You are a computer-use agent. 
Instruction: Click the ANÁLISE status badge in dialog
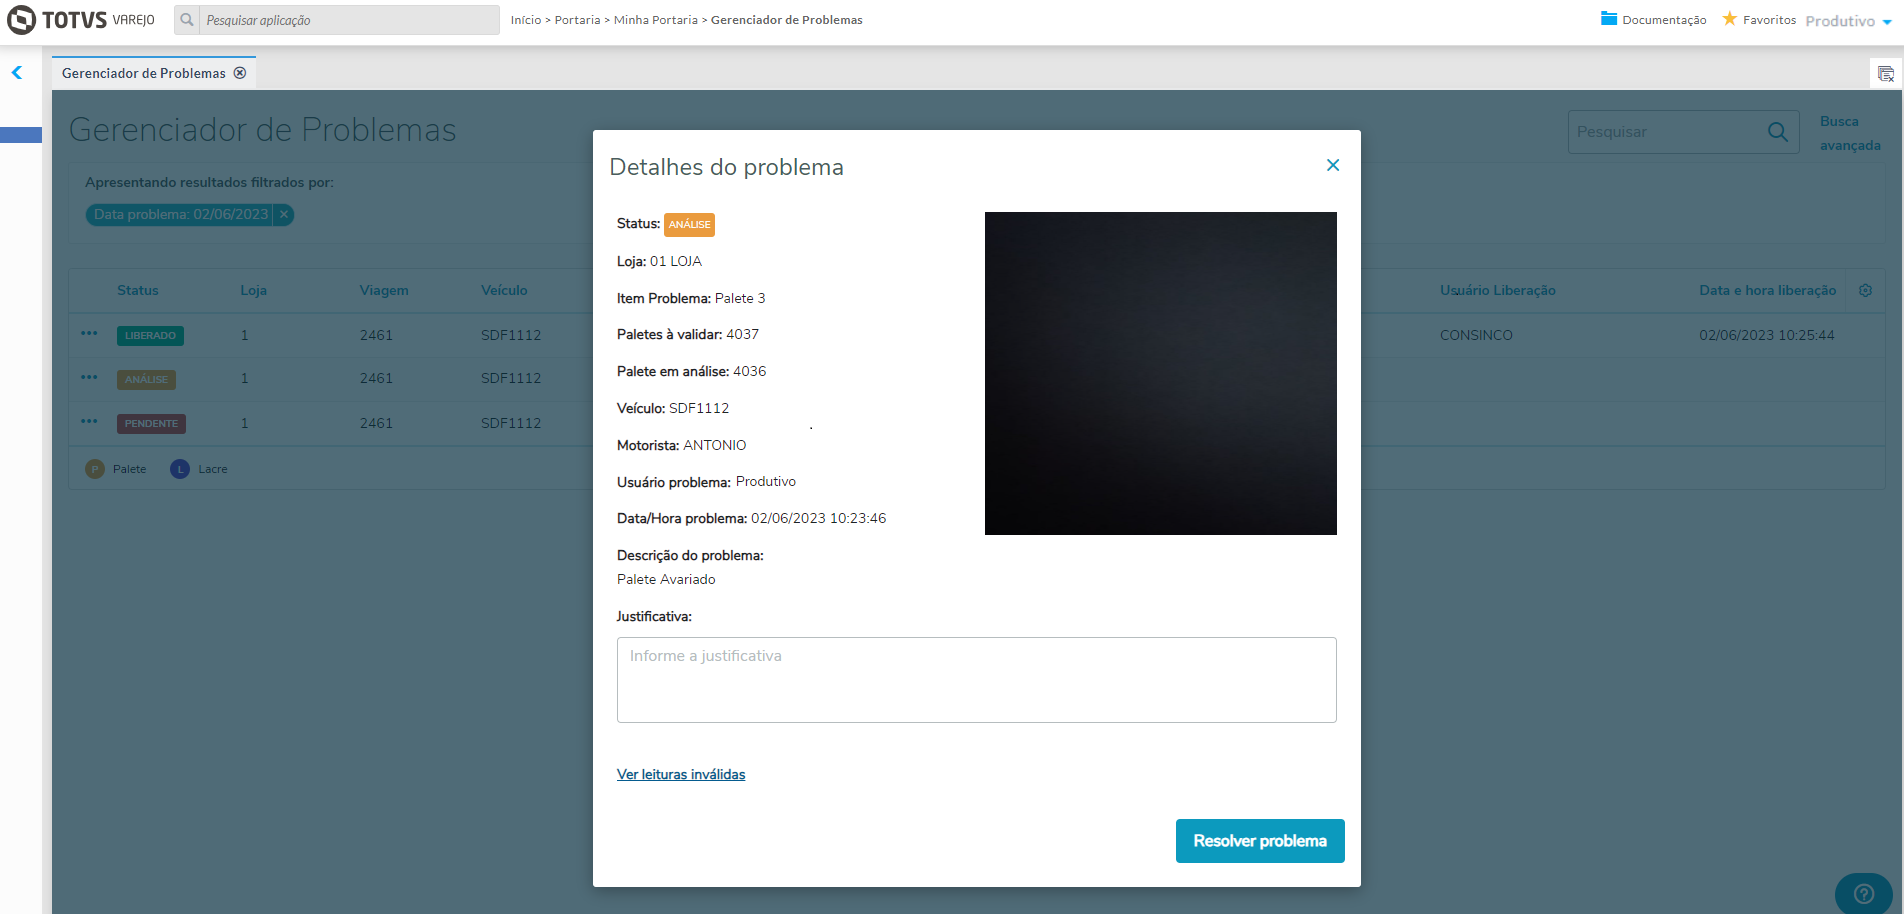click(x=690, y=225)
